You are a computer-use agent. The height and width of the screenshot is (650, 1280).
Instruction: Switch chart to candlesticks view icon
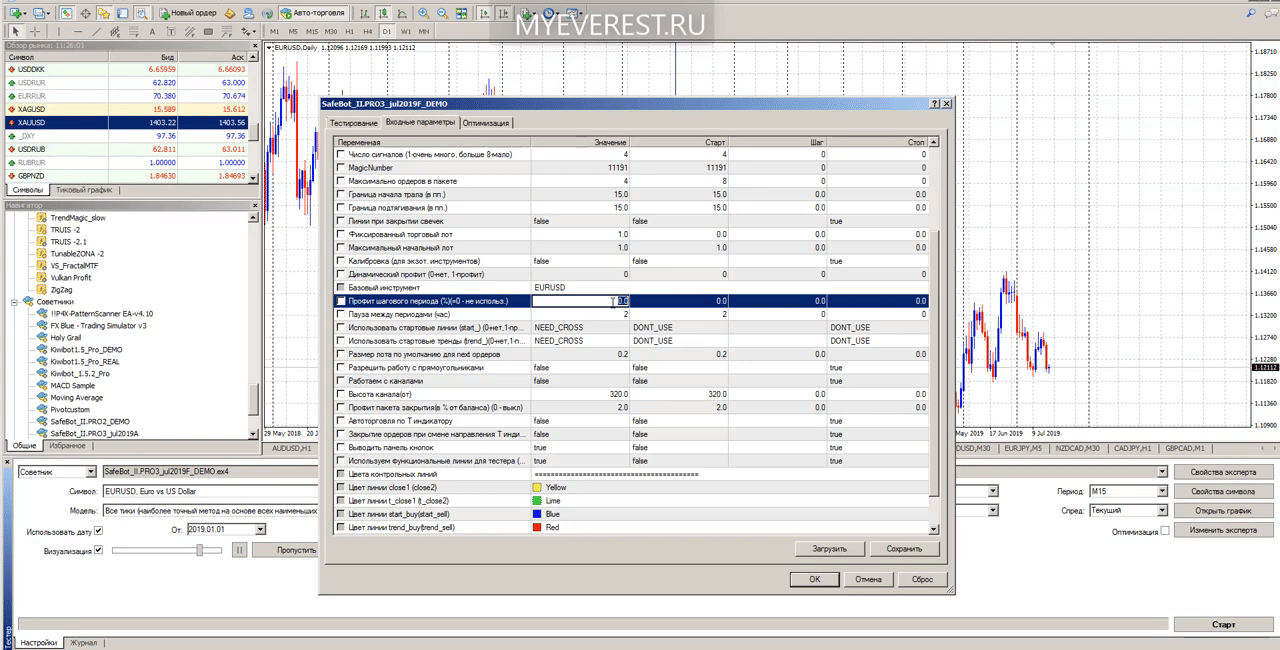click(x=385, y=13)
